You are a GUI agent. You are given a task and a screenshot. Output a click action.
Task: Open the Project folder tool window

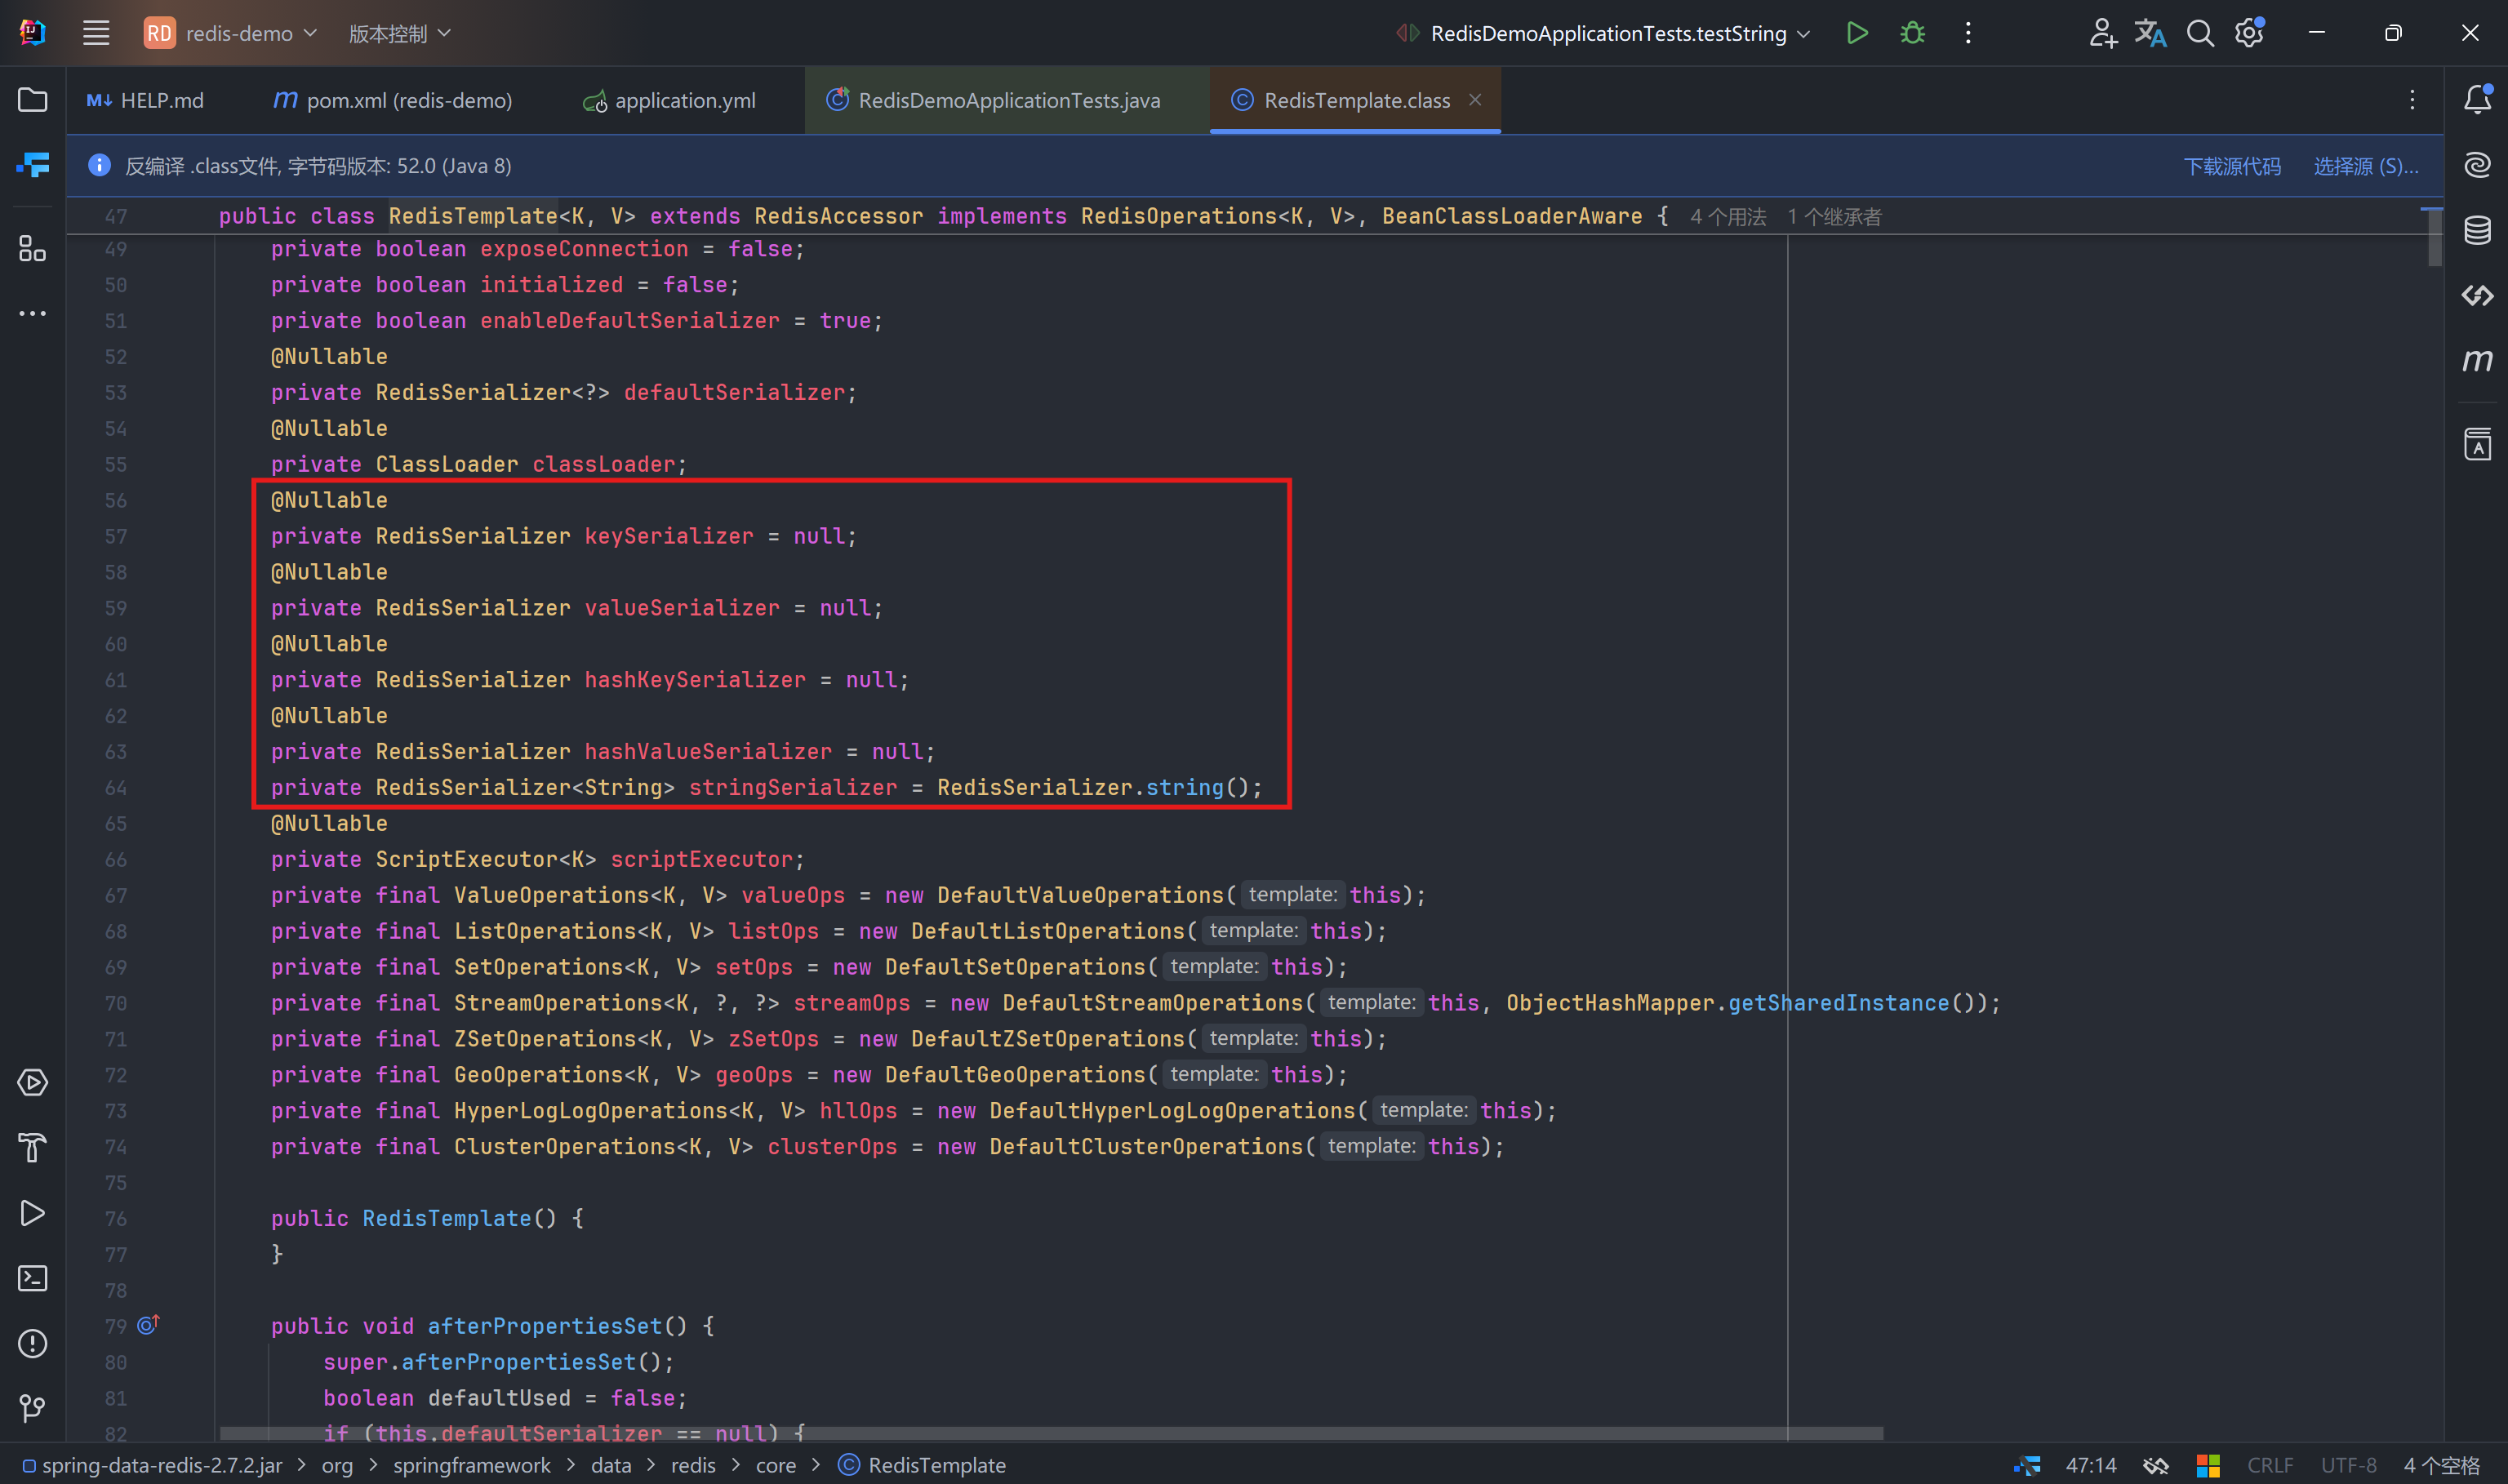click(32, 100)
